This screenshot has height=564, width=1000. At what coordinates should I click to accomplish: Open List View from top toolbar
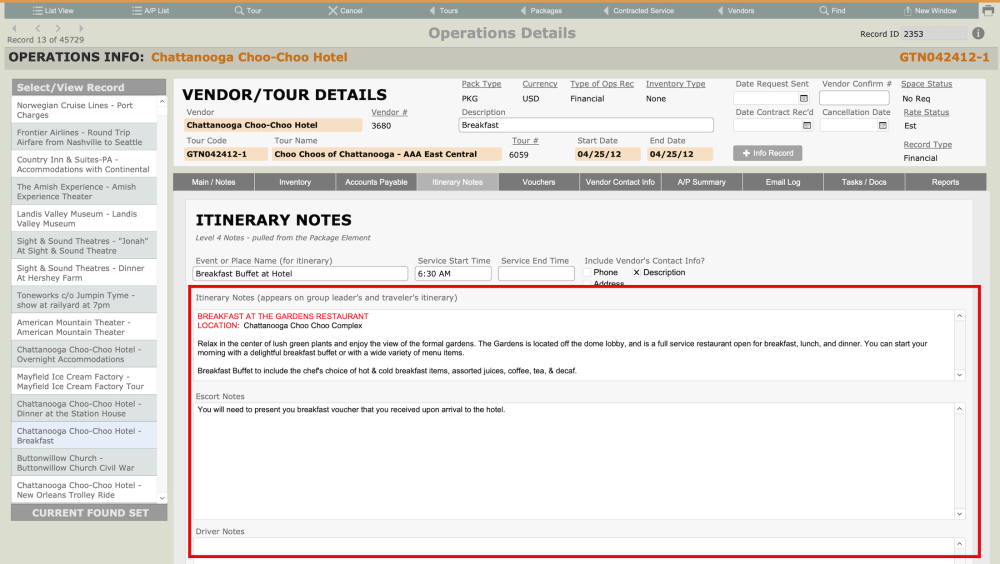tap(53, 11)
